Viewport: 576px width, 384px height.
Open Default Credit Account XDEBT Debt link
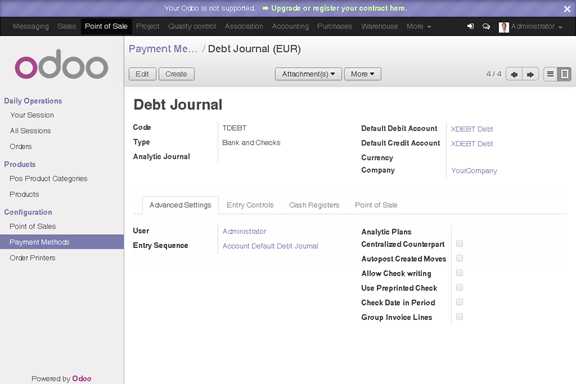pos(472,144)
